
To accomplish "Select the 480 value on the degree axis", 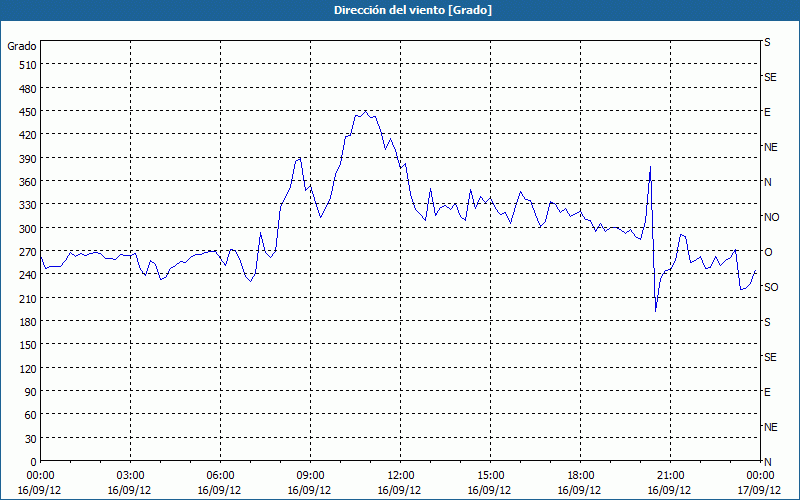I will click(x=28, y=89).
